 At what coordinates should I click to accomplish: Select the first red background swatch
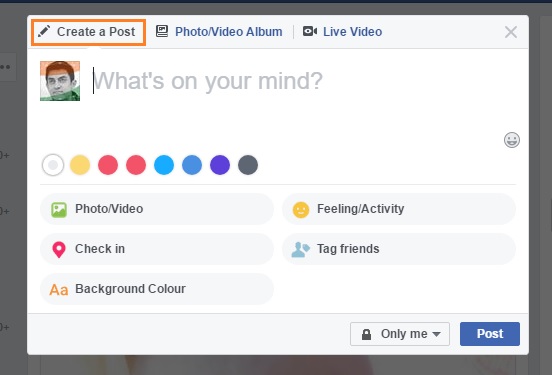click(108, 165)
